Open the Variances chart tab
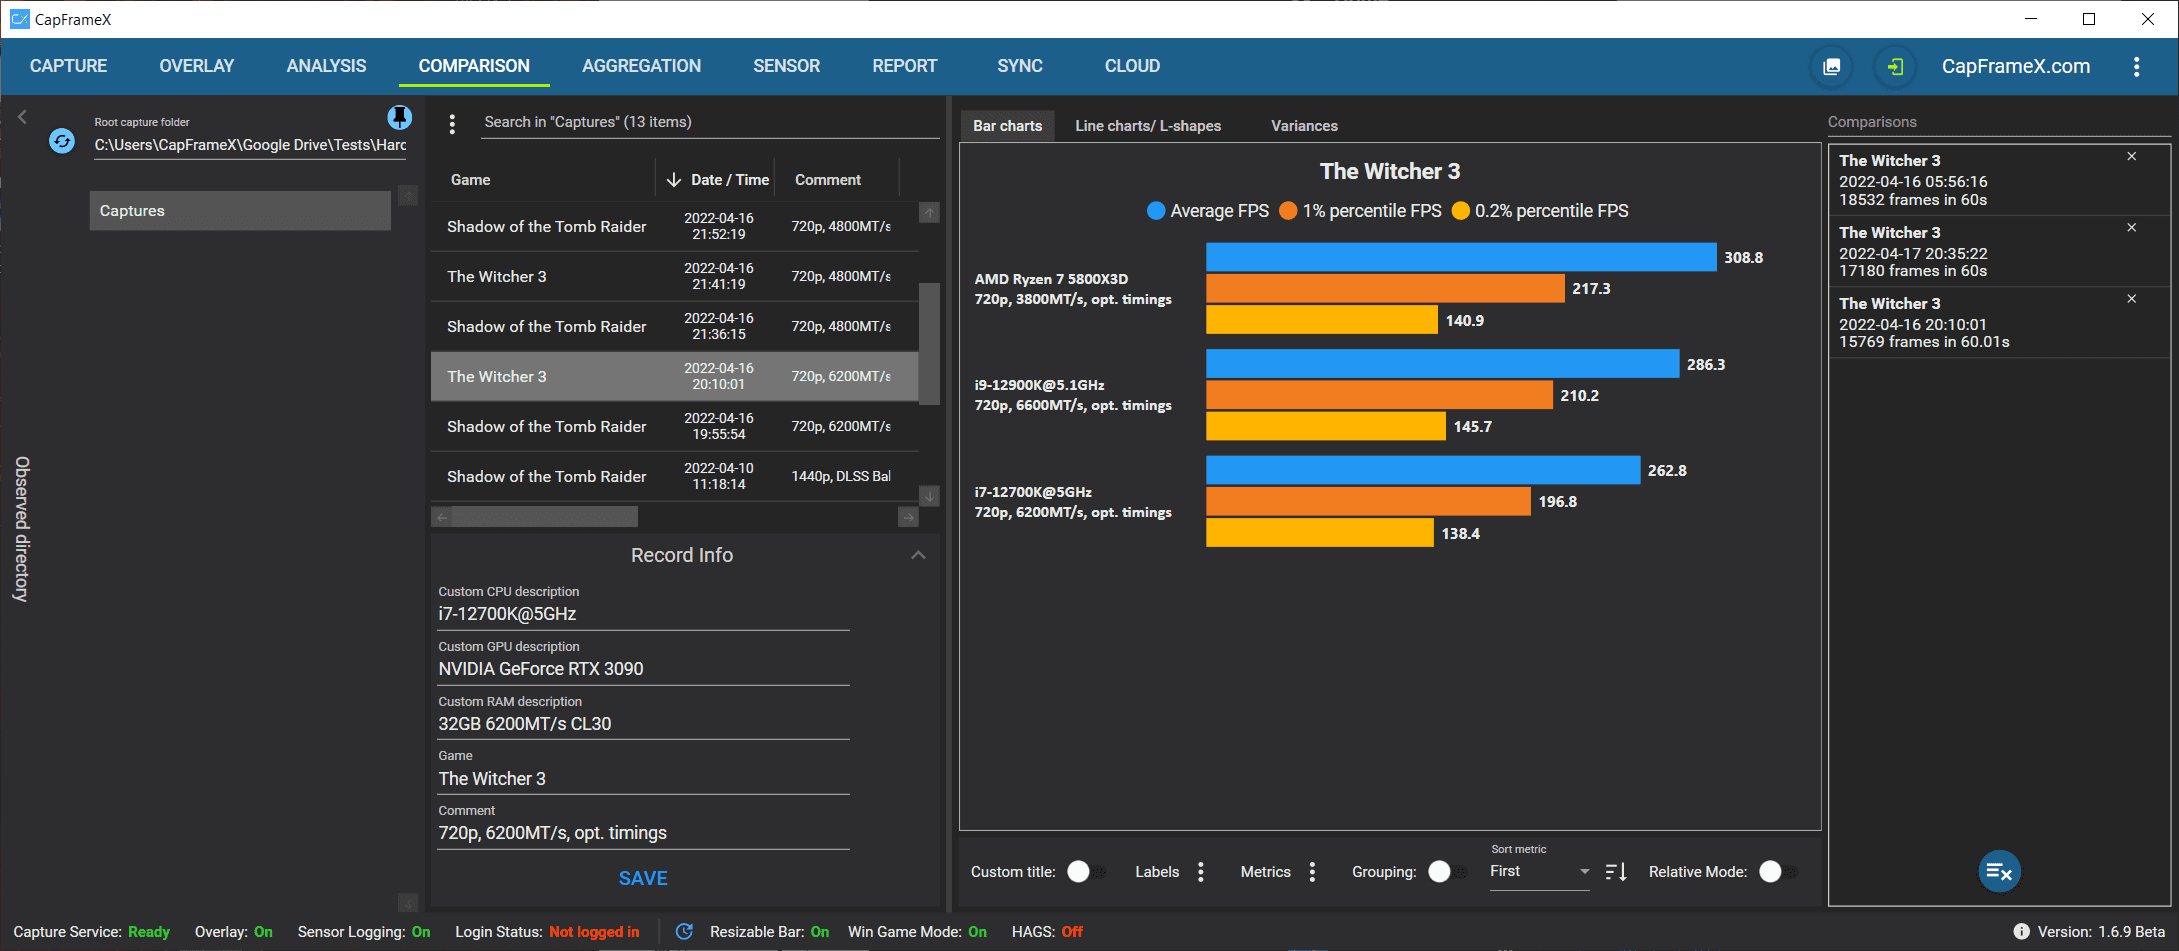 tap(1304, 126)
